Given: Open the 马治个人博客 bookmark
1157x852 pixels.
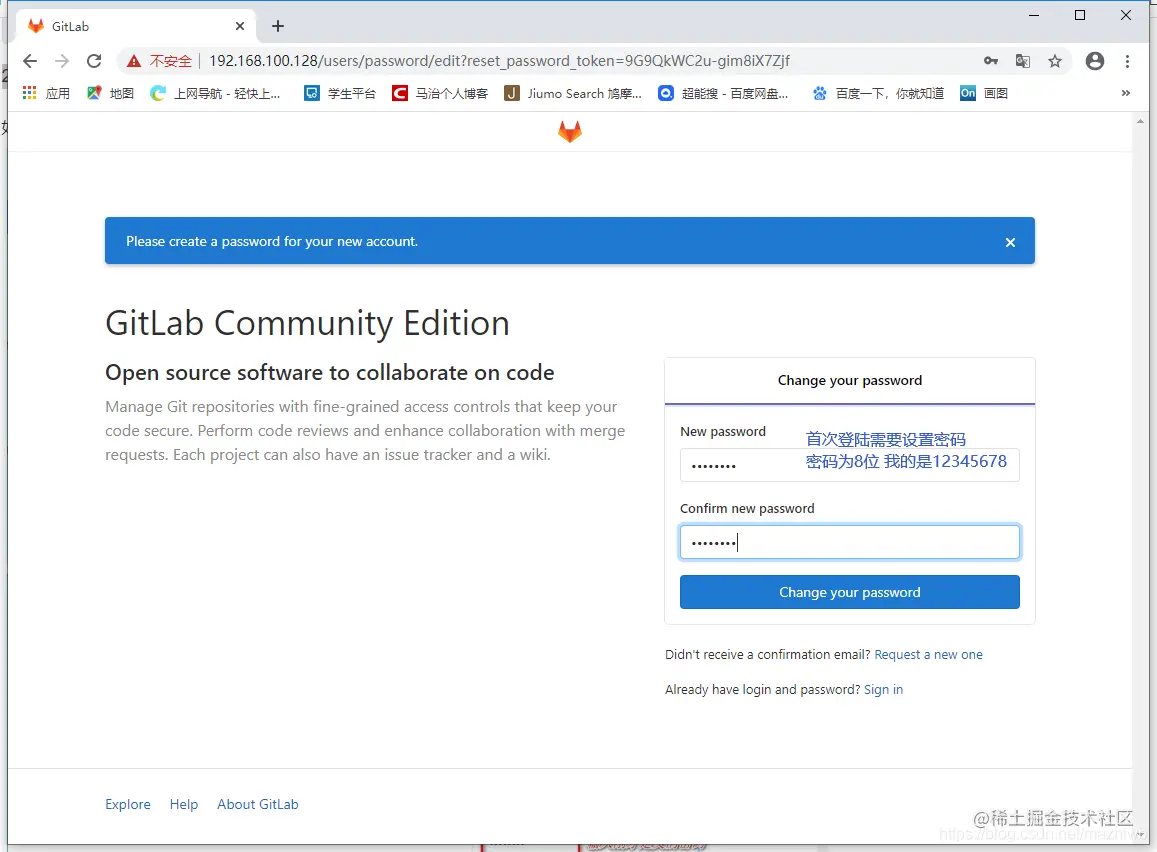Looking at the screenshot, I should (441, 93).
